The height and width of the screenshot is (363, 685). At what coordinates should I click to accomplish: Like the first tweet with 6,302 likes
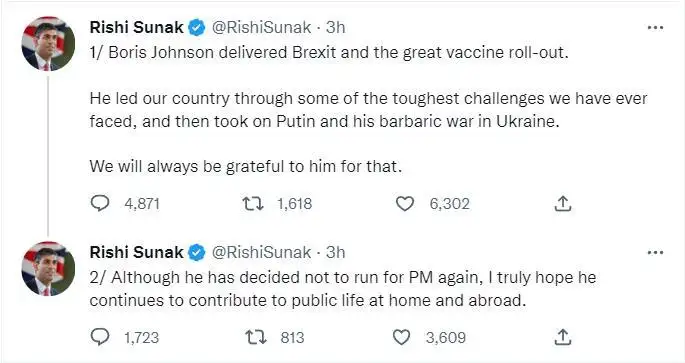point(405,204)
